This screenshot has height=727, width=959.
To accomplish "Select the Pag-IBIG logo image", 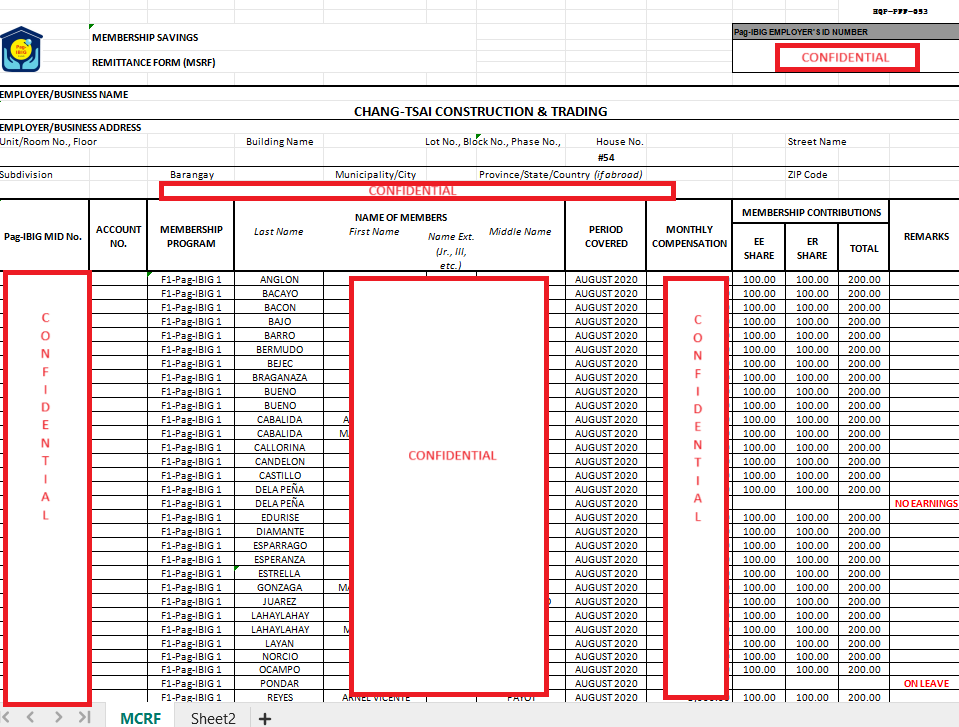I will tap(21, 50).
